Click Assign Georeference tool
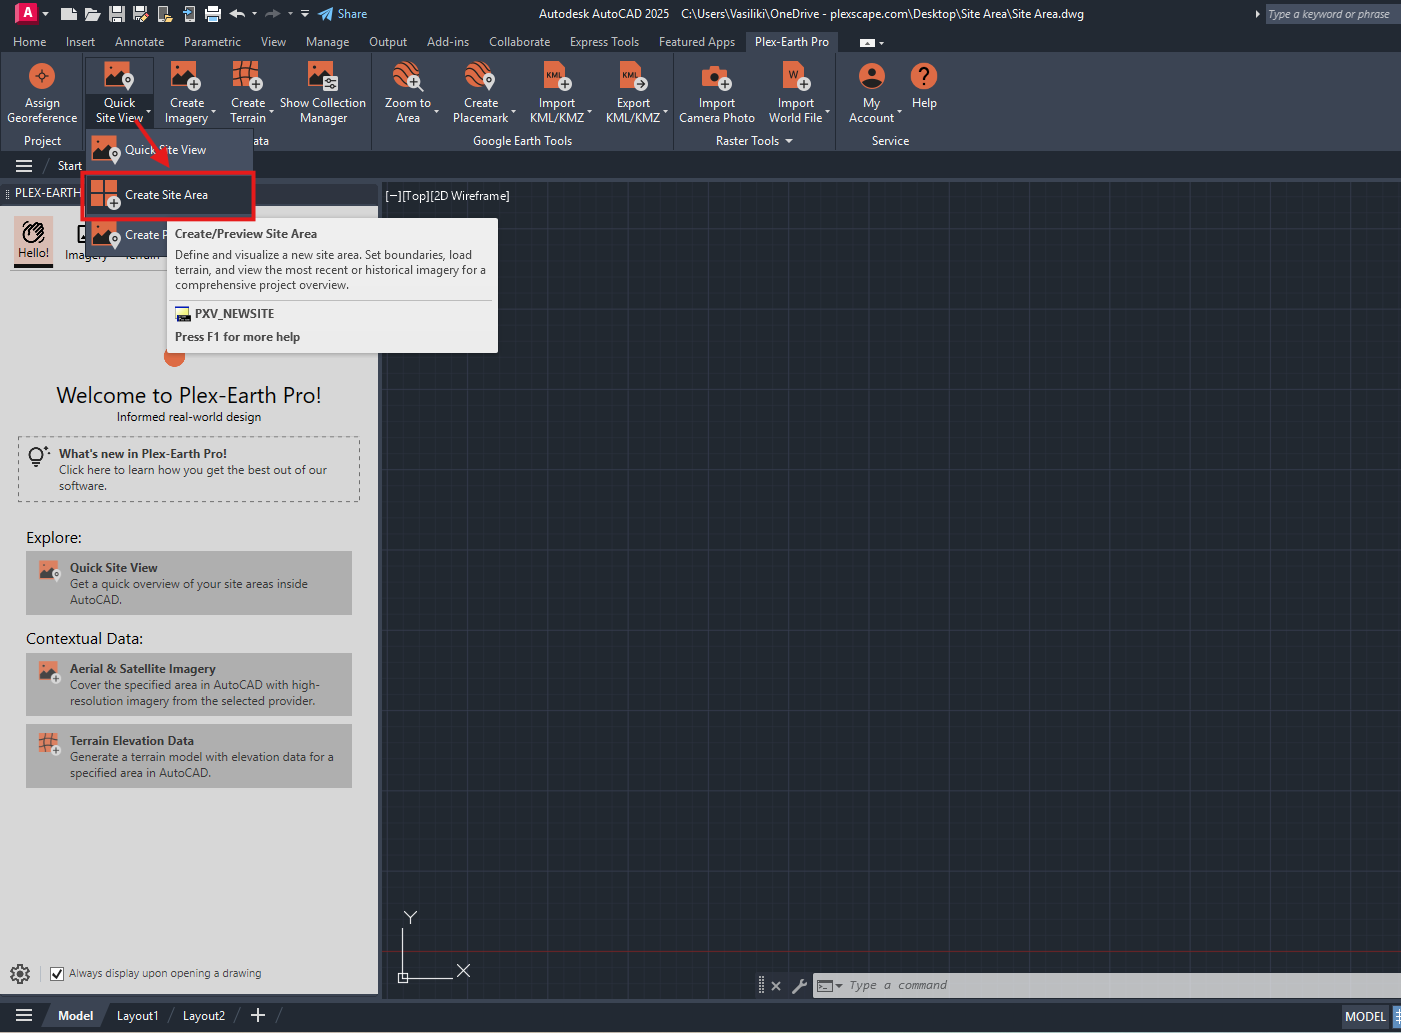The image size is (1401, 1033). pyautogui.click(x=42, y=93)
